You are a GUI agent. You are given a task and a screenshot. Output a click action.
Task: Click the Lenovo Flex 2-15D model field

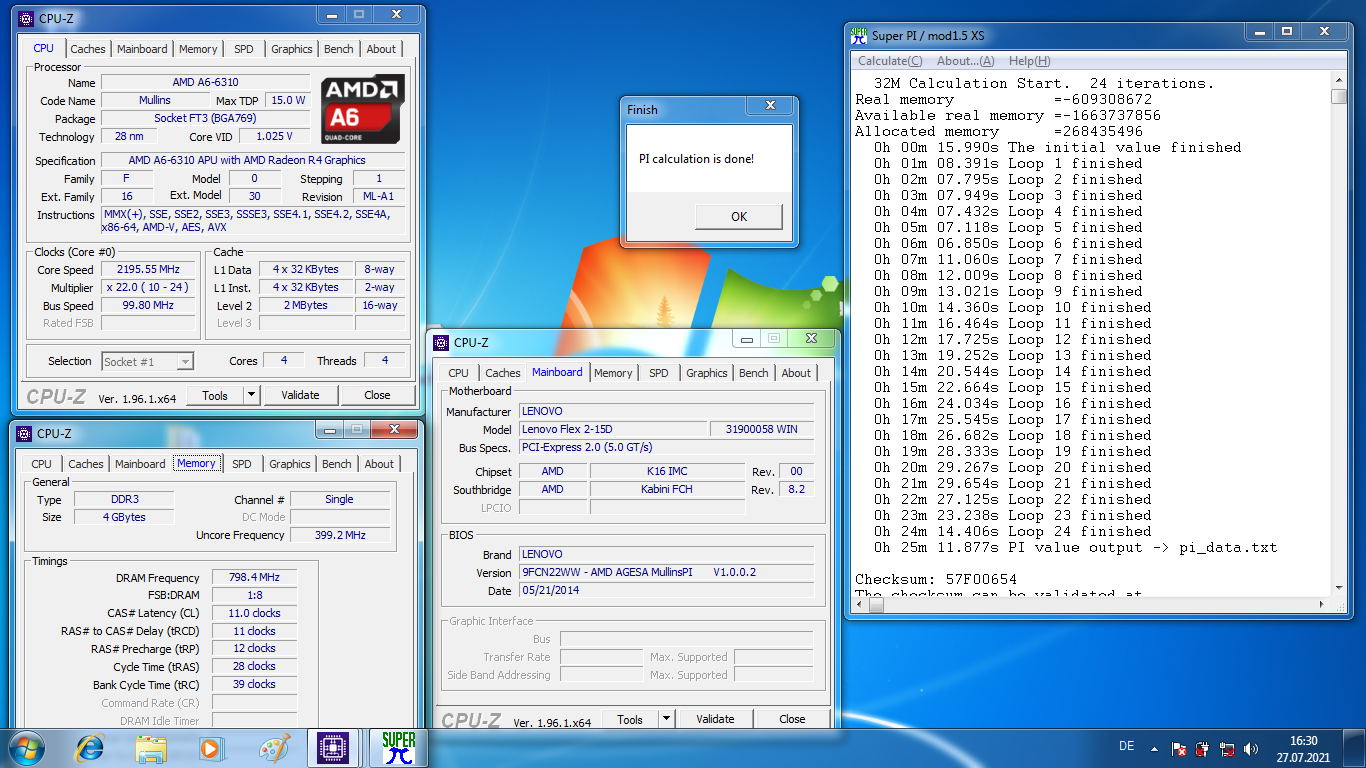pos(611,430)
